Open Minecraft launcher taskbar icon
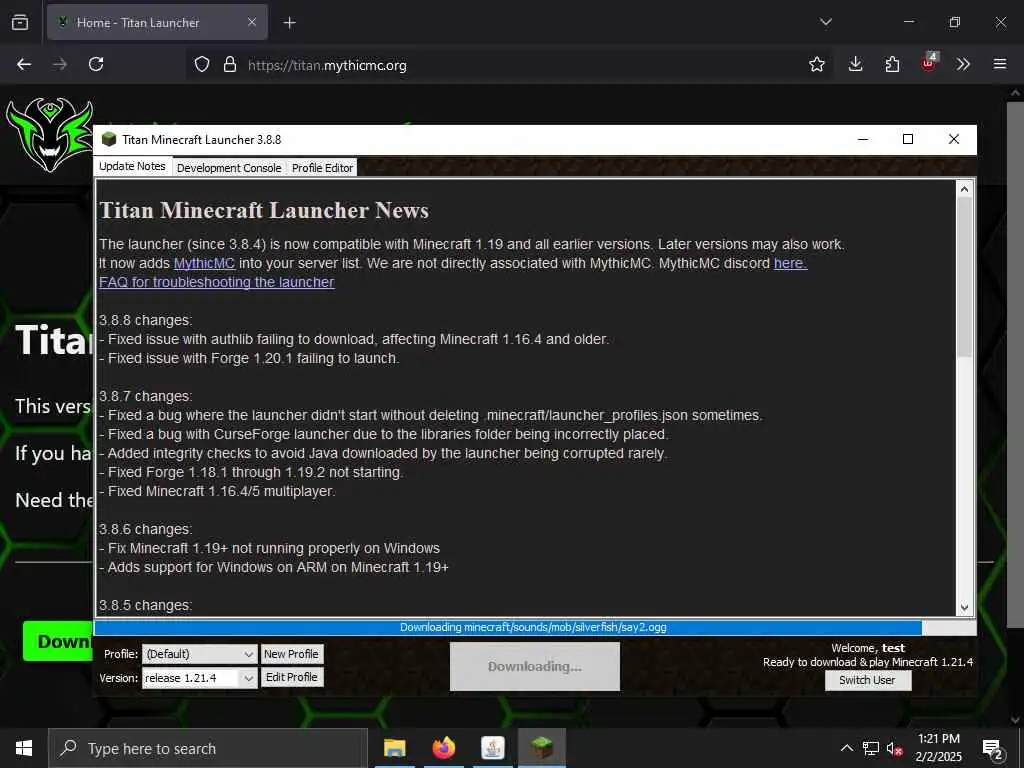The height and width of the screenshot is (768, 1024). tap(542, 748)
